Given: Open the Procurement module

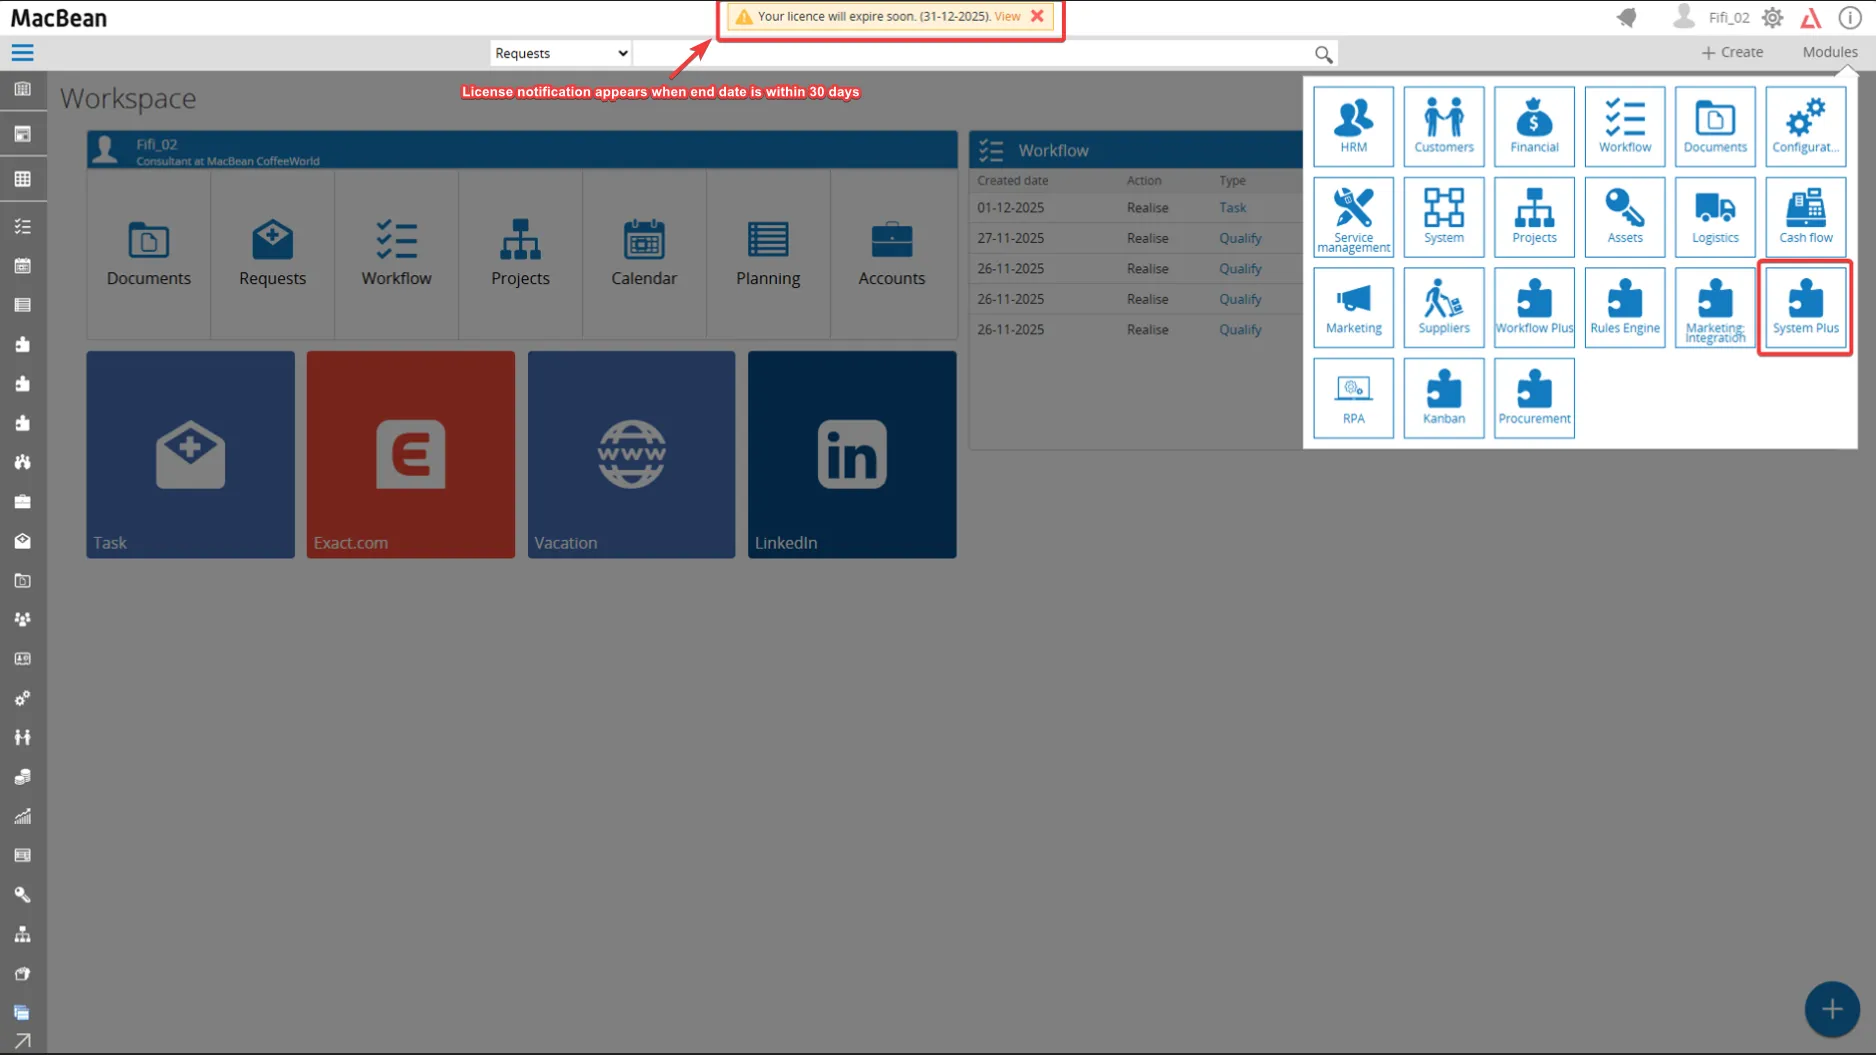Looking at the screenshot, I should click(x=1534, y=398).
